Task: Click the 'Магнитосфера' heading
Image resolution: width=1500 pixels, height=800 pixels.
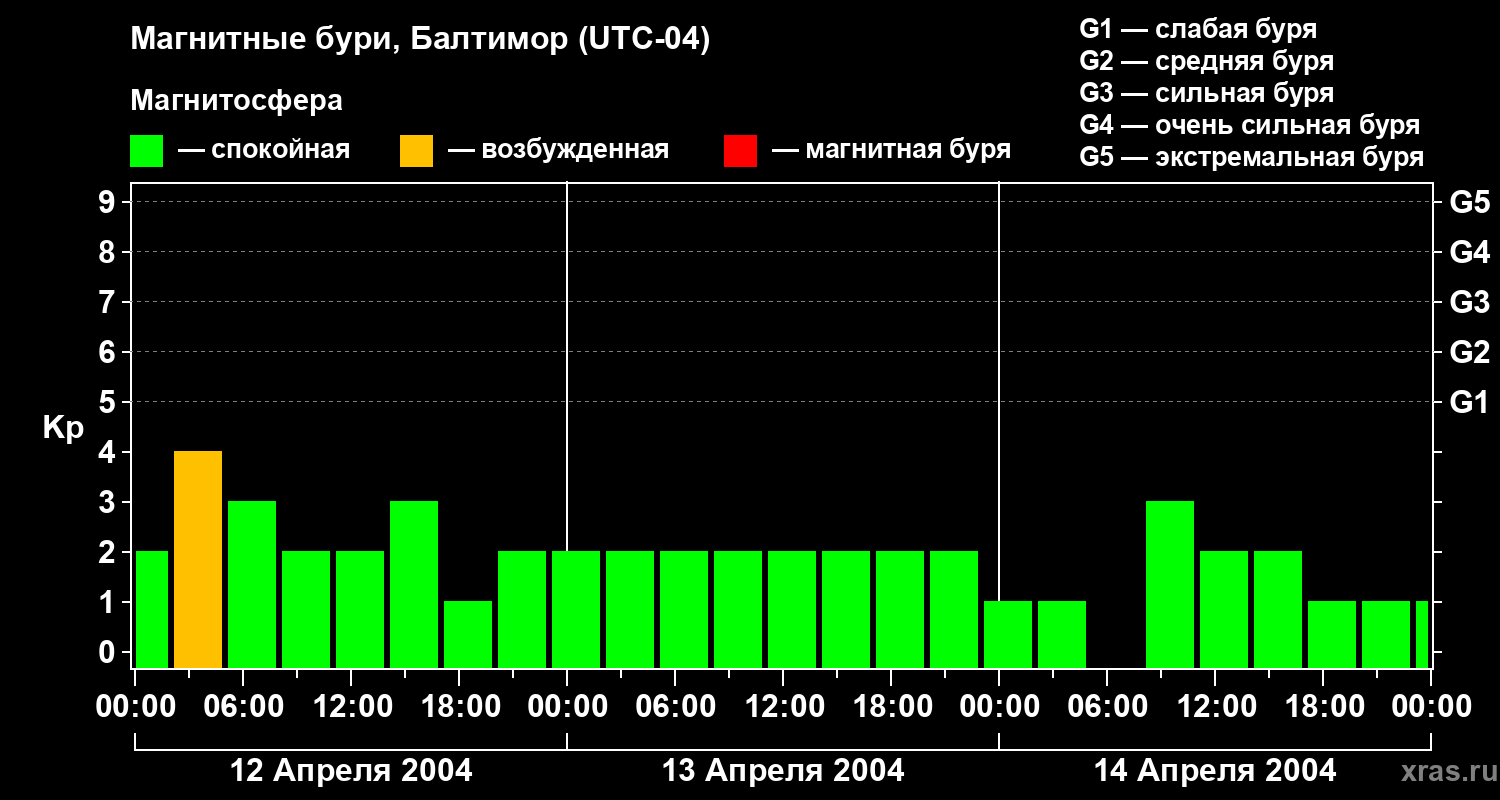Action: pyautogui.click(x=236, y=101)
